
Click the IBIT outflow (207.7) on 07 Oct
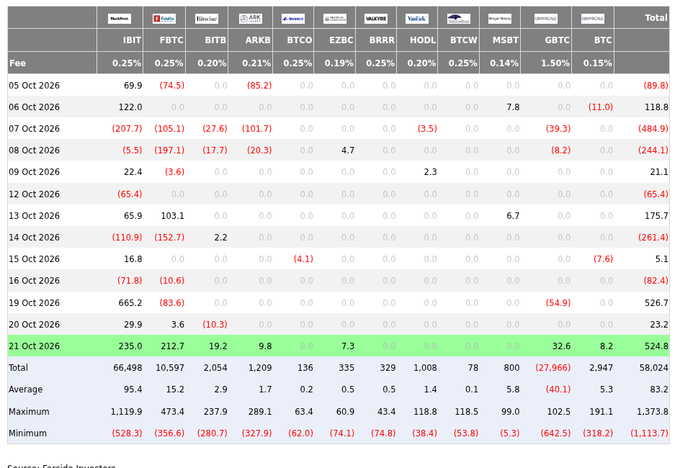point(127,129)
